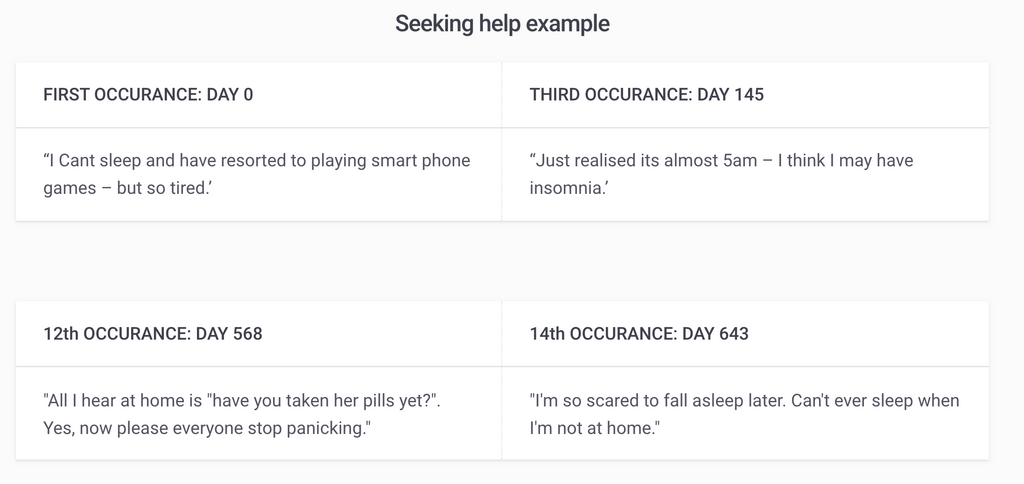Click the line starting "Just realised its almost"
The width and height of the screenshot is (1024, 484).
point(721,160)
